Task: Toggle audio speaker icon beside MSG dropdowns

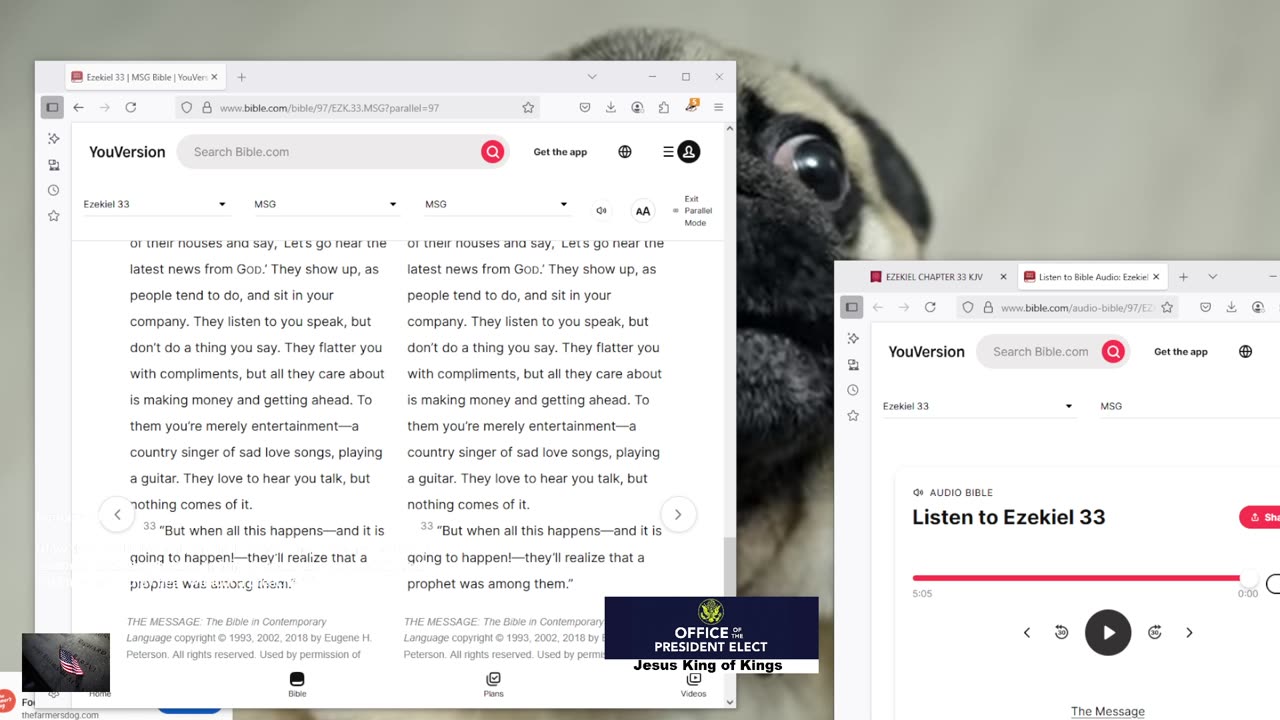Action: point(601,210)
